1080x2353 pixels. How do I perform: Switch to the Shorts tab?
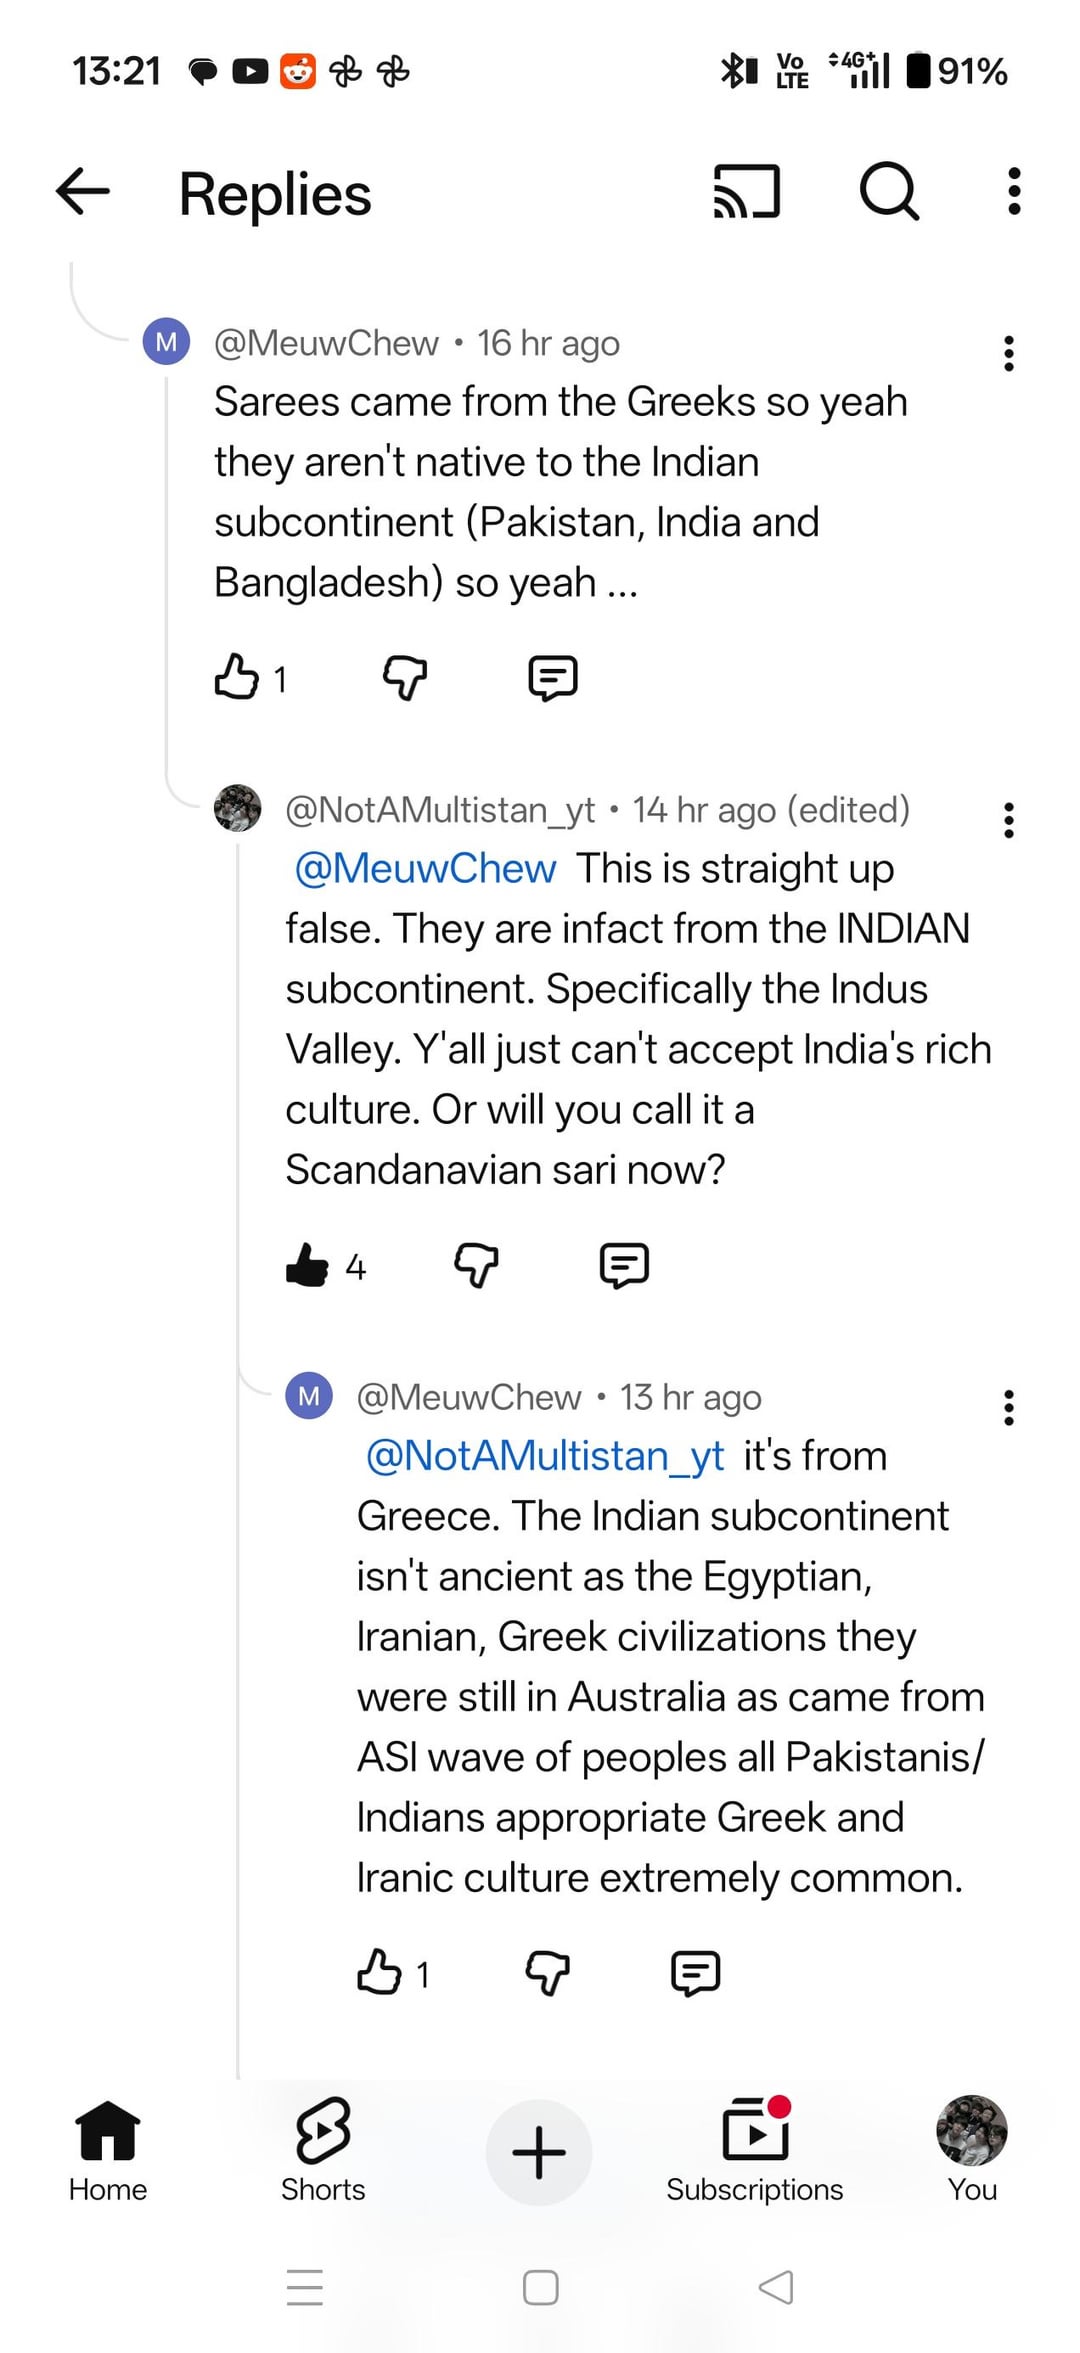(323, 2150)
